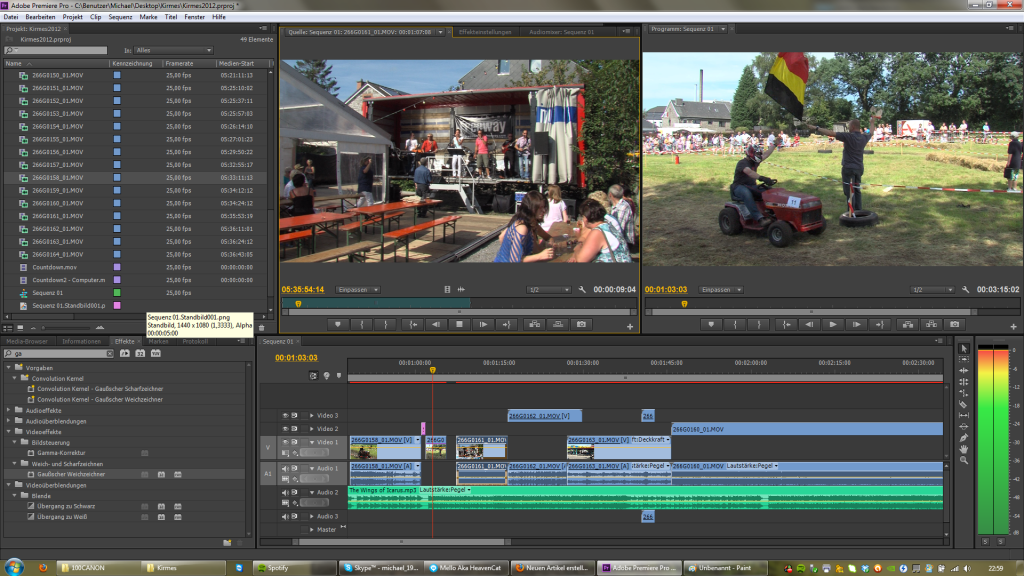Open button editor plus in Program monitor
This screenshot has width=1024, height=576.
[x=1014, y=327]
